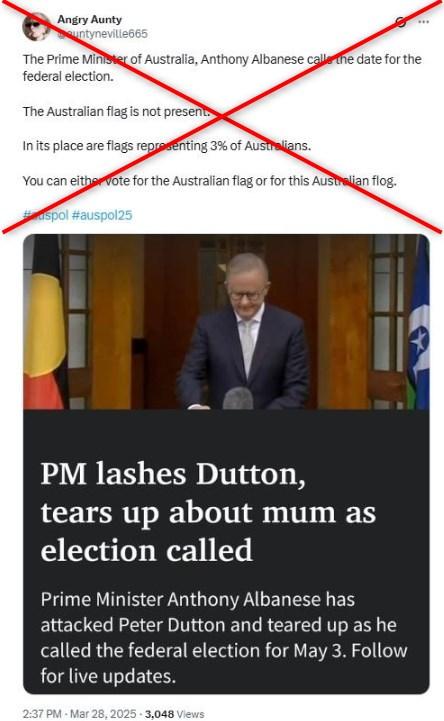The width and height of the screenshot is (444, 721).
Task: Open the @auntyneville665 handle link
Action: [102, 34]
